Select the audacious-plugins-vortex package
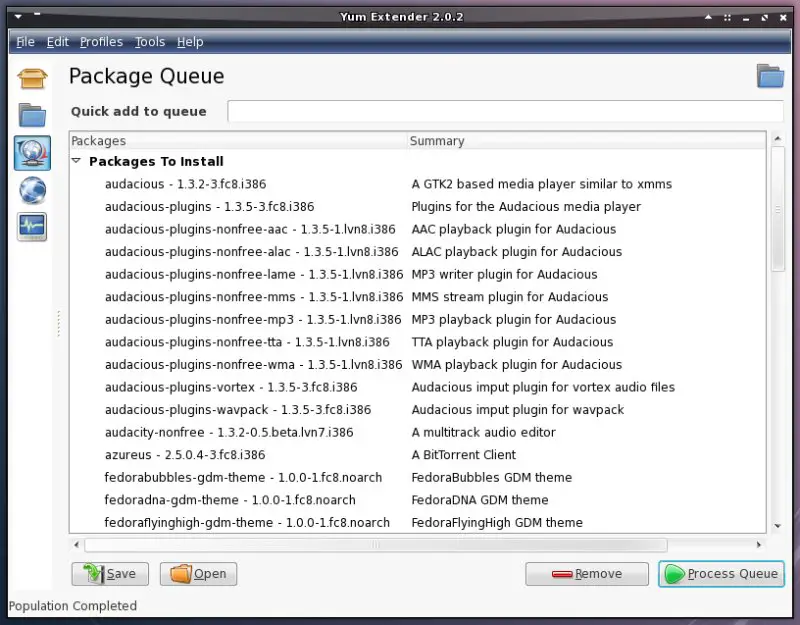The height and width of the screenshot is (625, 800). pos(418,387)
